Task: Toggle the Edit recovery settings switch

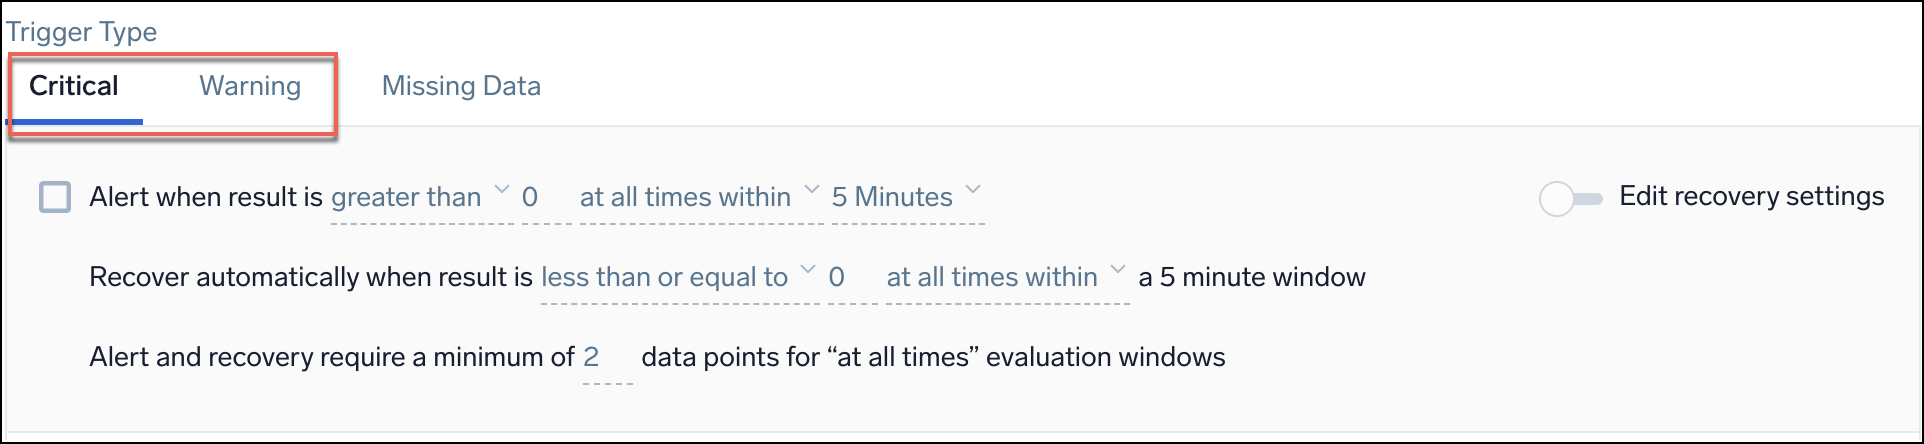Action: click(x=1570, y=198)
